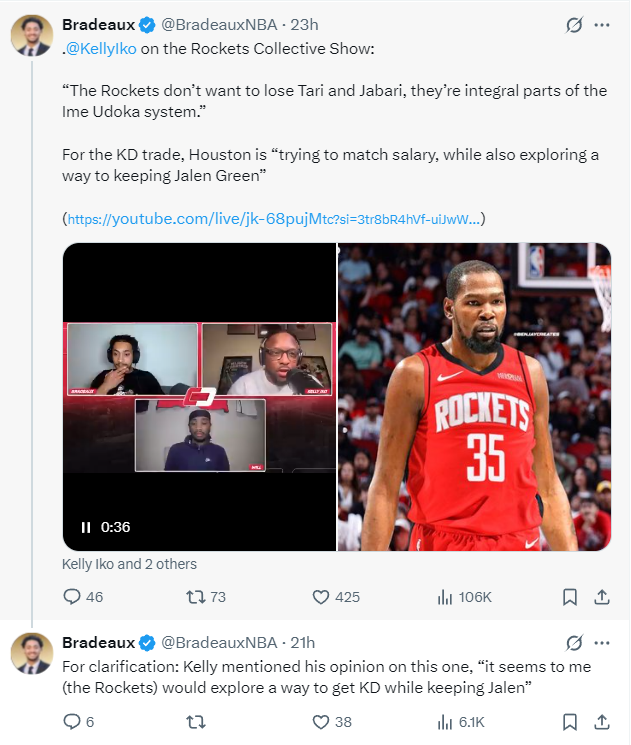This screenshot has height=745, width=631.
Task: Repost the tweet with 73 reposts
Action: [196, 597]
